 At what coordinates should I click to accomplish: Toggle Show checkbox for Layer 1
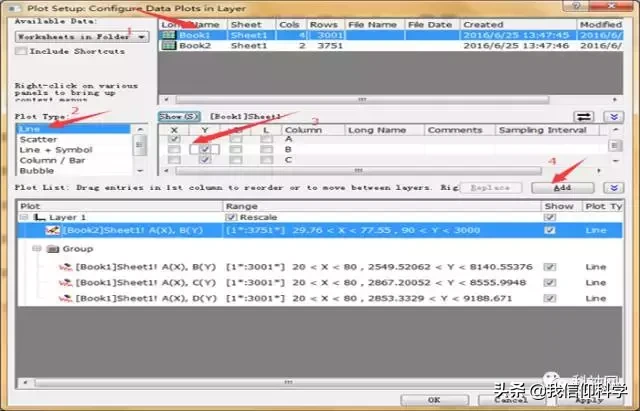click(x=549, y=217)
